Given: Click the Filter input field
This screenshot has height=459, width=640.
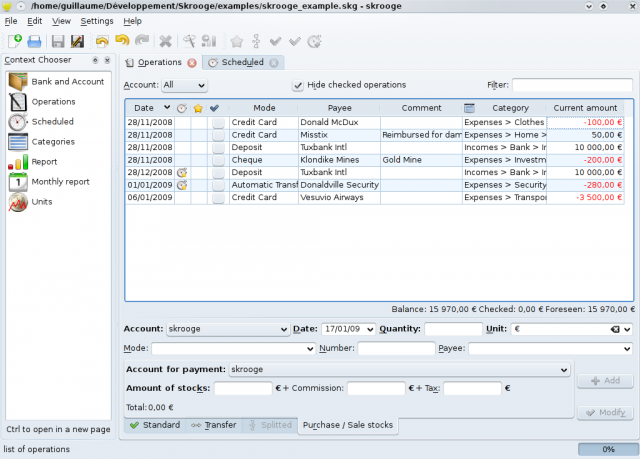Looking at the screenshot, I should 571,86.
